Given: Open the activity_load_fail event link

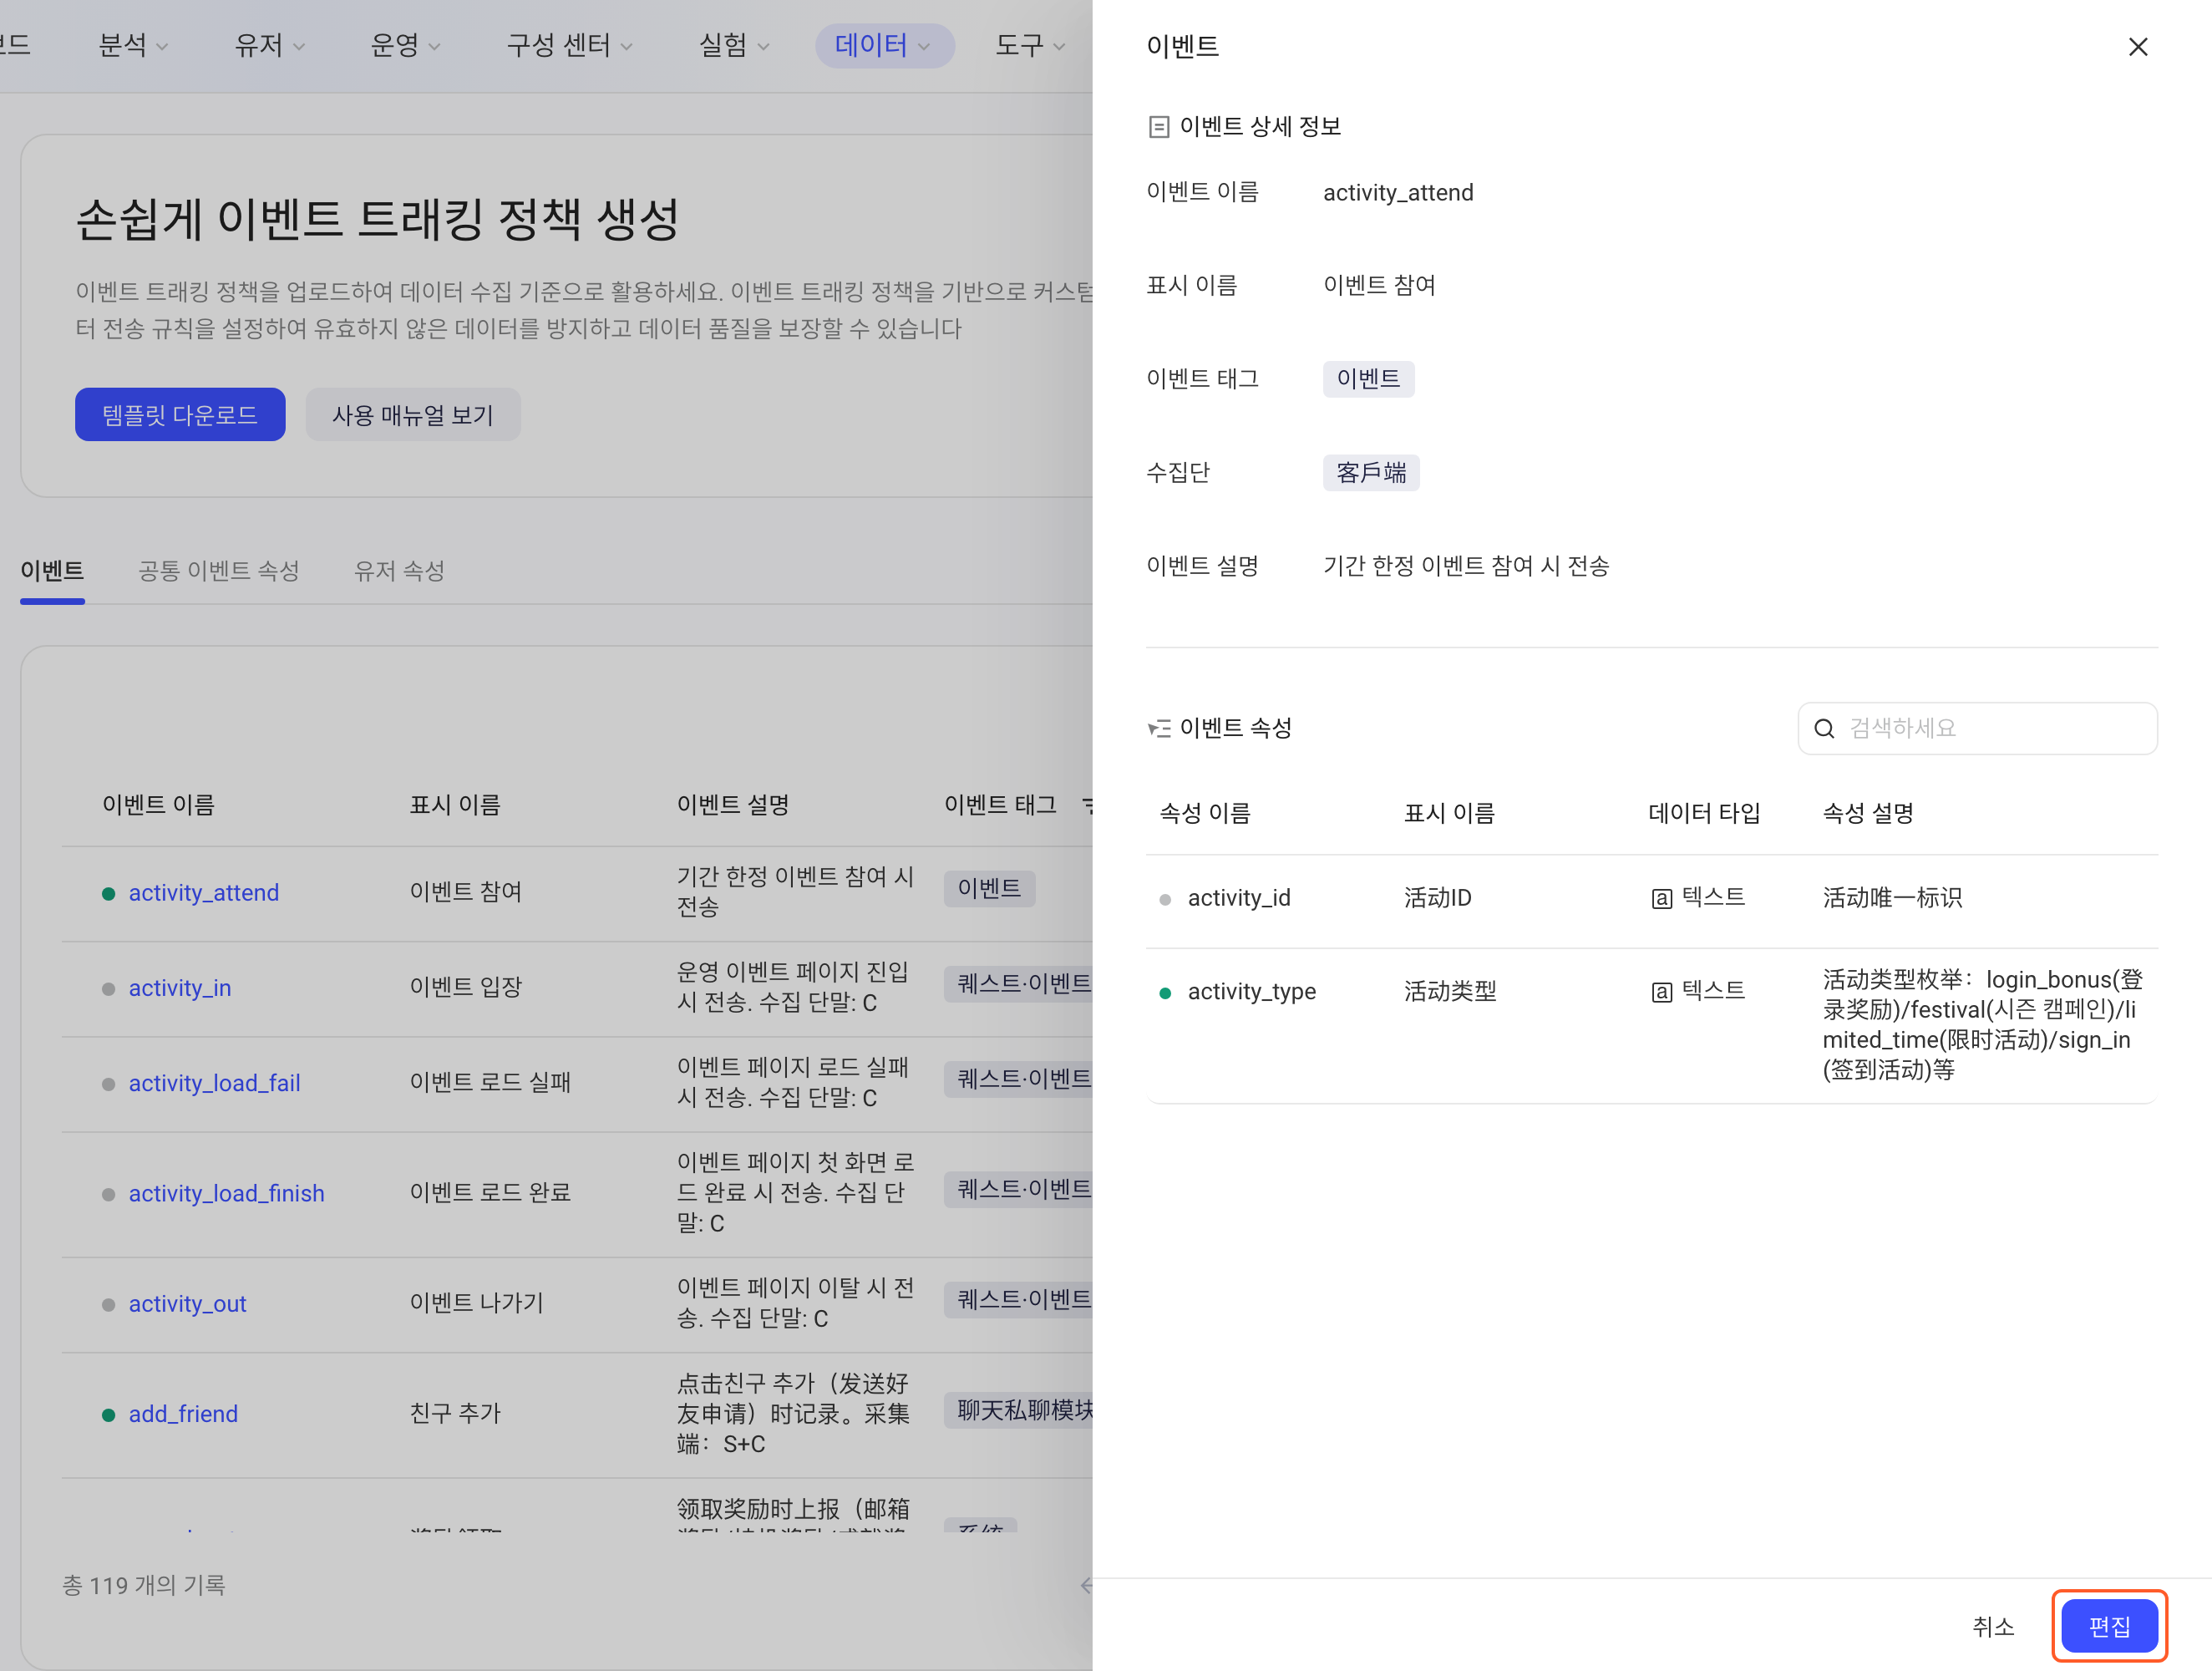Looking at the screenshot, I should (214, 1083).
